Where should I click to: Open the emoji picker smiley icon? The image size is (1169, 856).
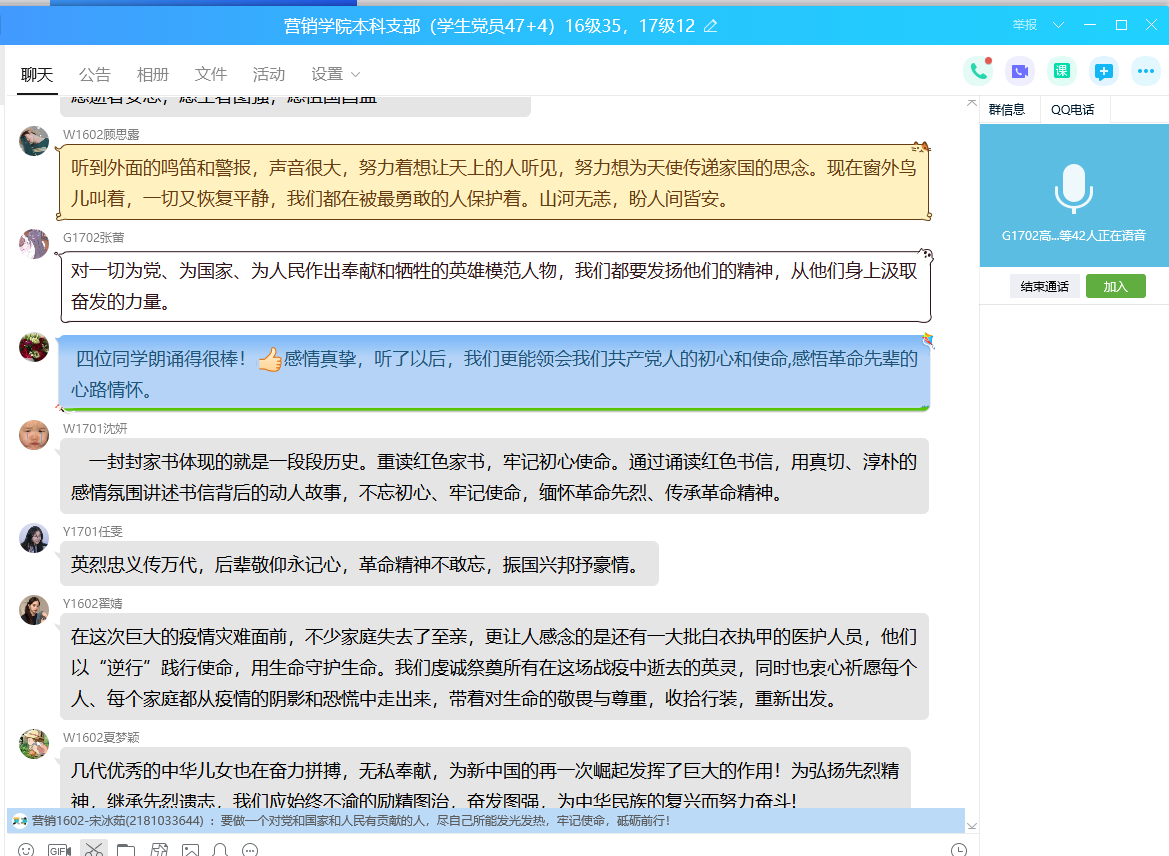point(26,850)
